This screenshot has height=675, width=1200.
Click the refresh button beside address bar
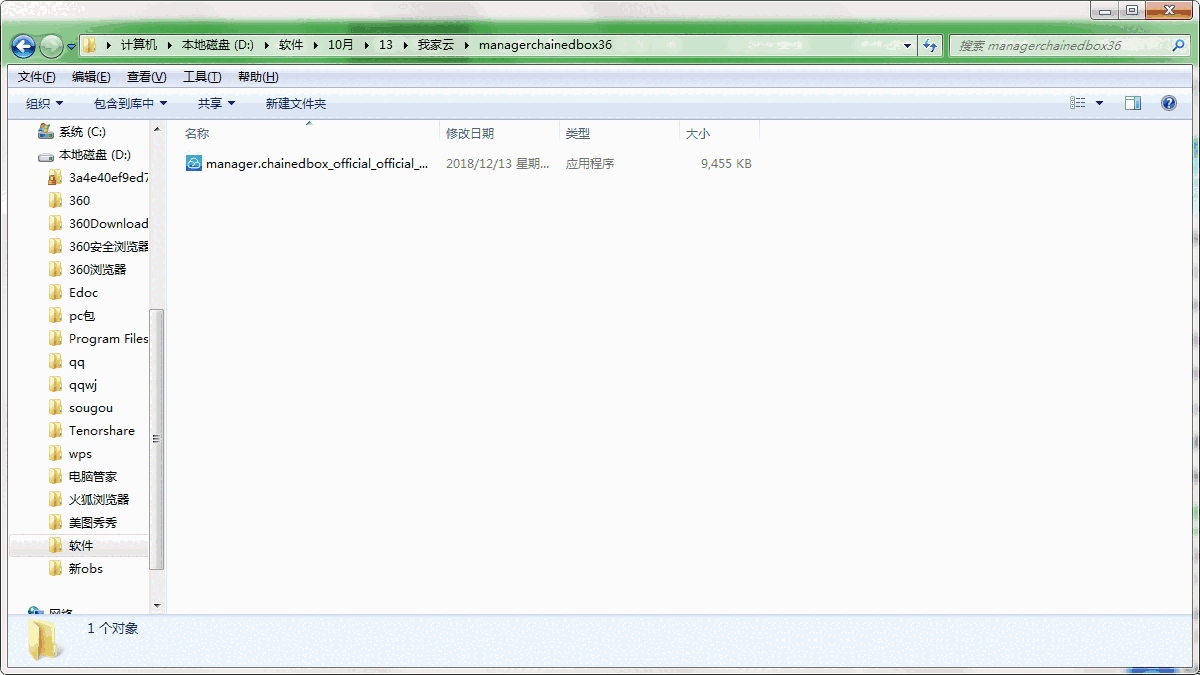click(930, 45)
